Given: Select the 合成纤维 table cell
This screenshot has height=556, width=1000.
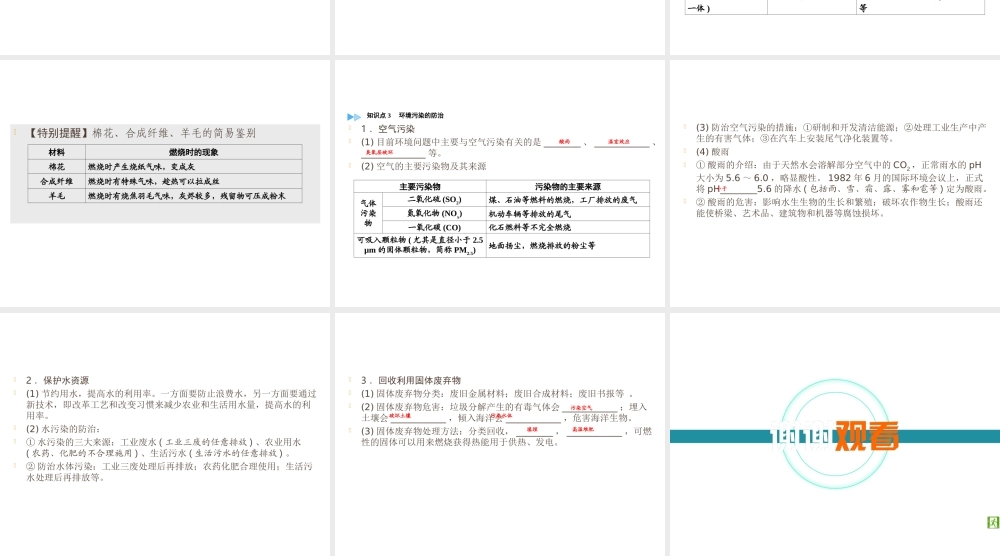Looking at the screenshot, I should (57, 181).
